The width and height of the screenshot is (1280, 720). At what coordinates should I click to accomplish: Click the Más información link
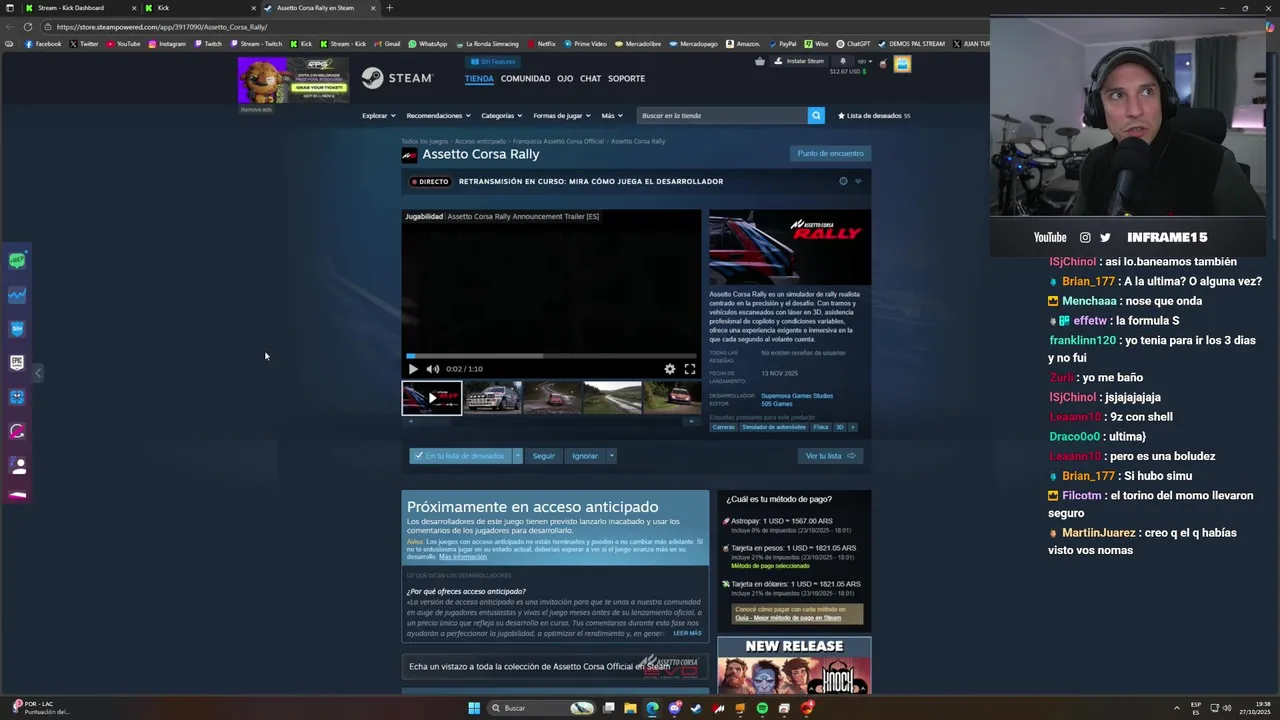click(x=463, y=556)
